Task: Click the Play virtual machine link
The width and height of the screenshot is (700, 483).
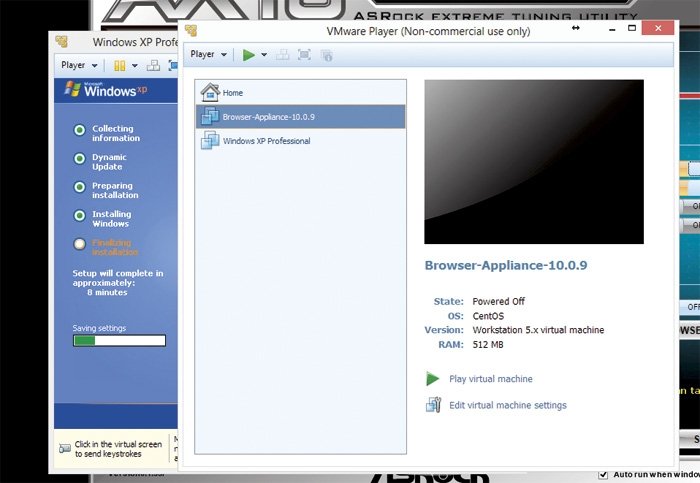Action: pos(491,379)
